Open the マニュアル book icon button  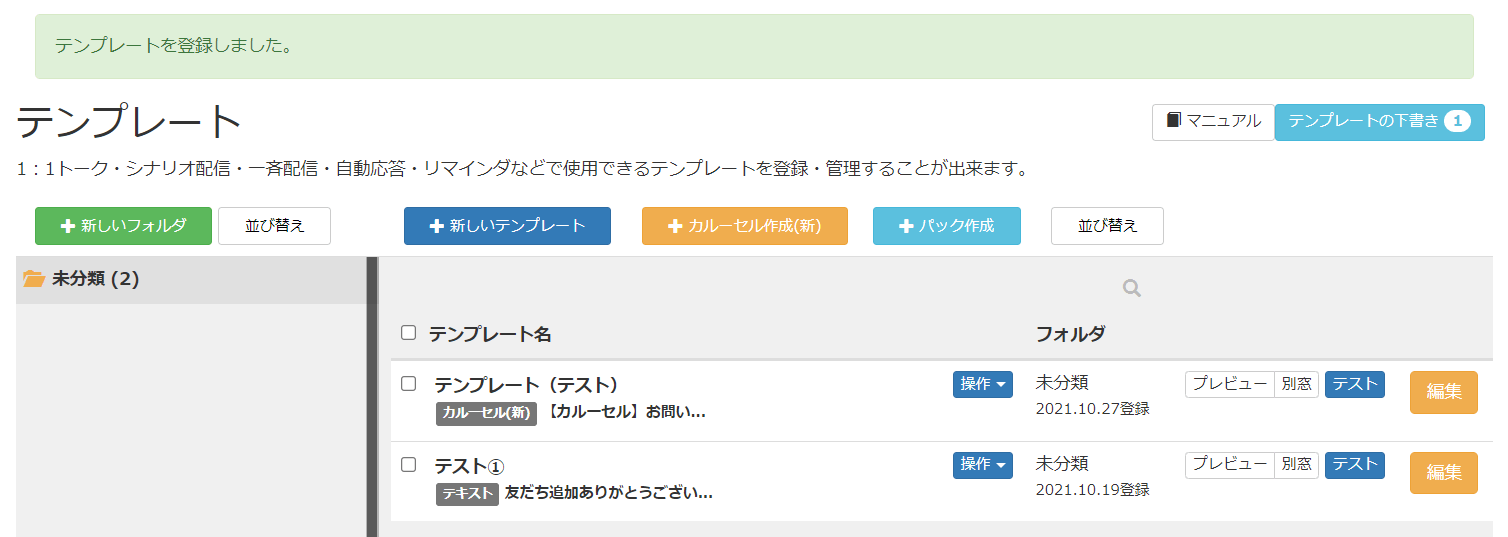tap(1213, 122)
